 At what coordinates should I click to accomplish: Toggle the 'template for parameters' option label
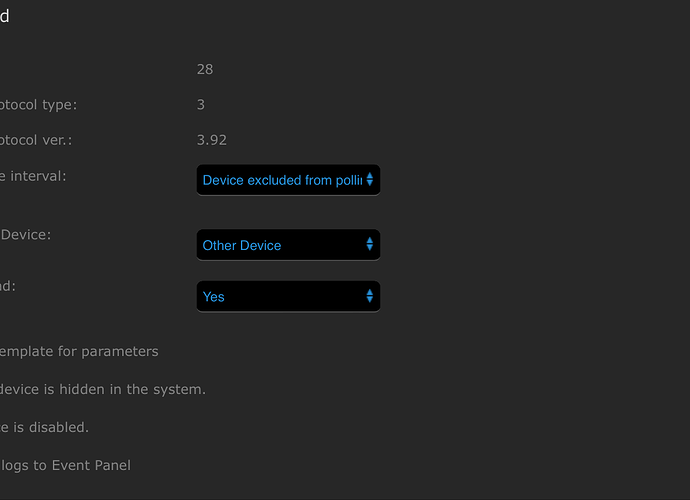(x=79, y=351)
